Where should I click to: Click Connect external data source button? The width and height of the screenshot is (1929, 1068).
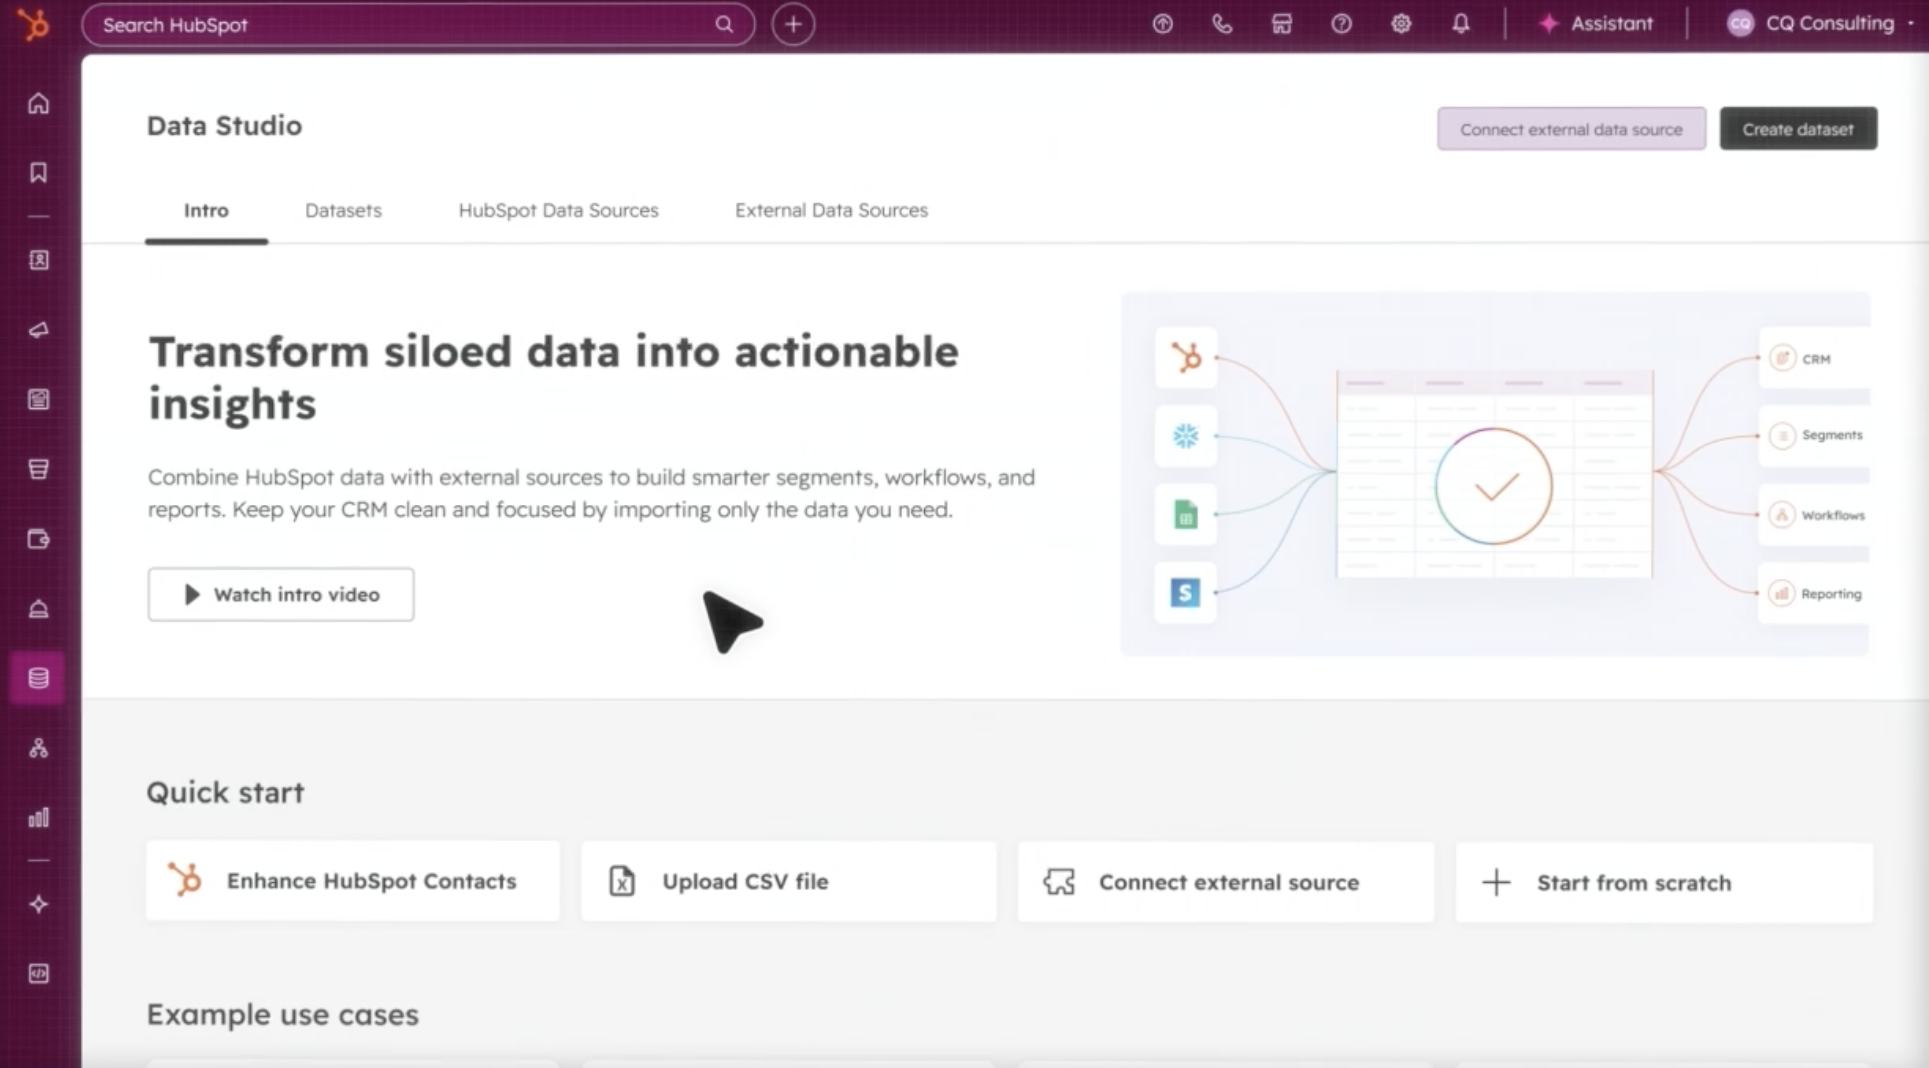coord(1571,129)
